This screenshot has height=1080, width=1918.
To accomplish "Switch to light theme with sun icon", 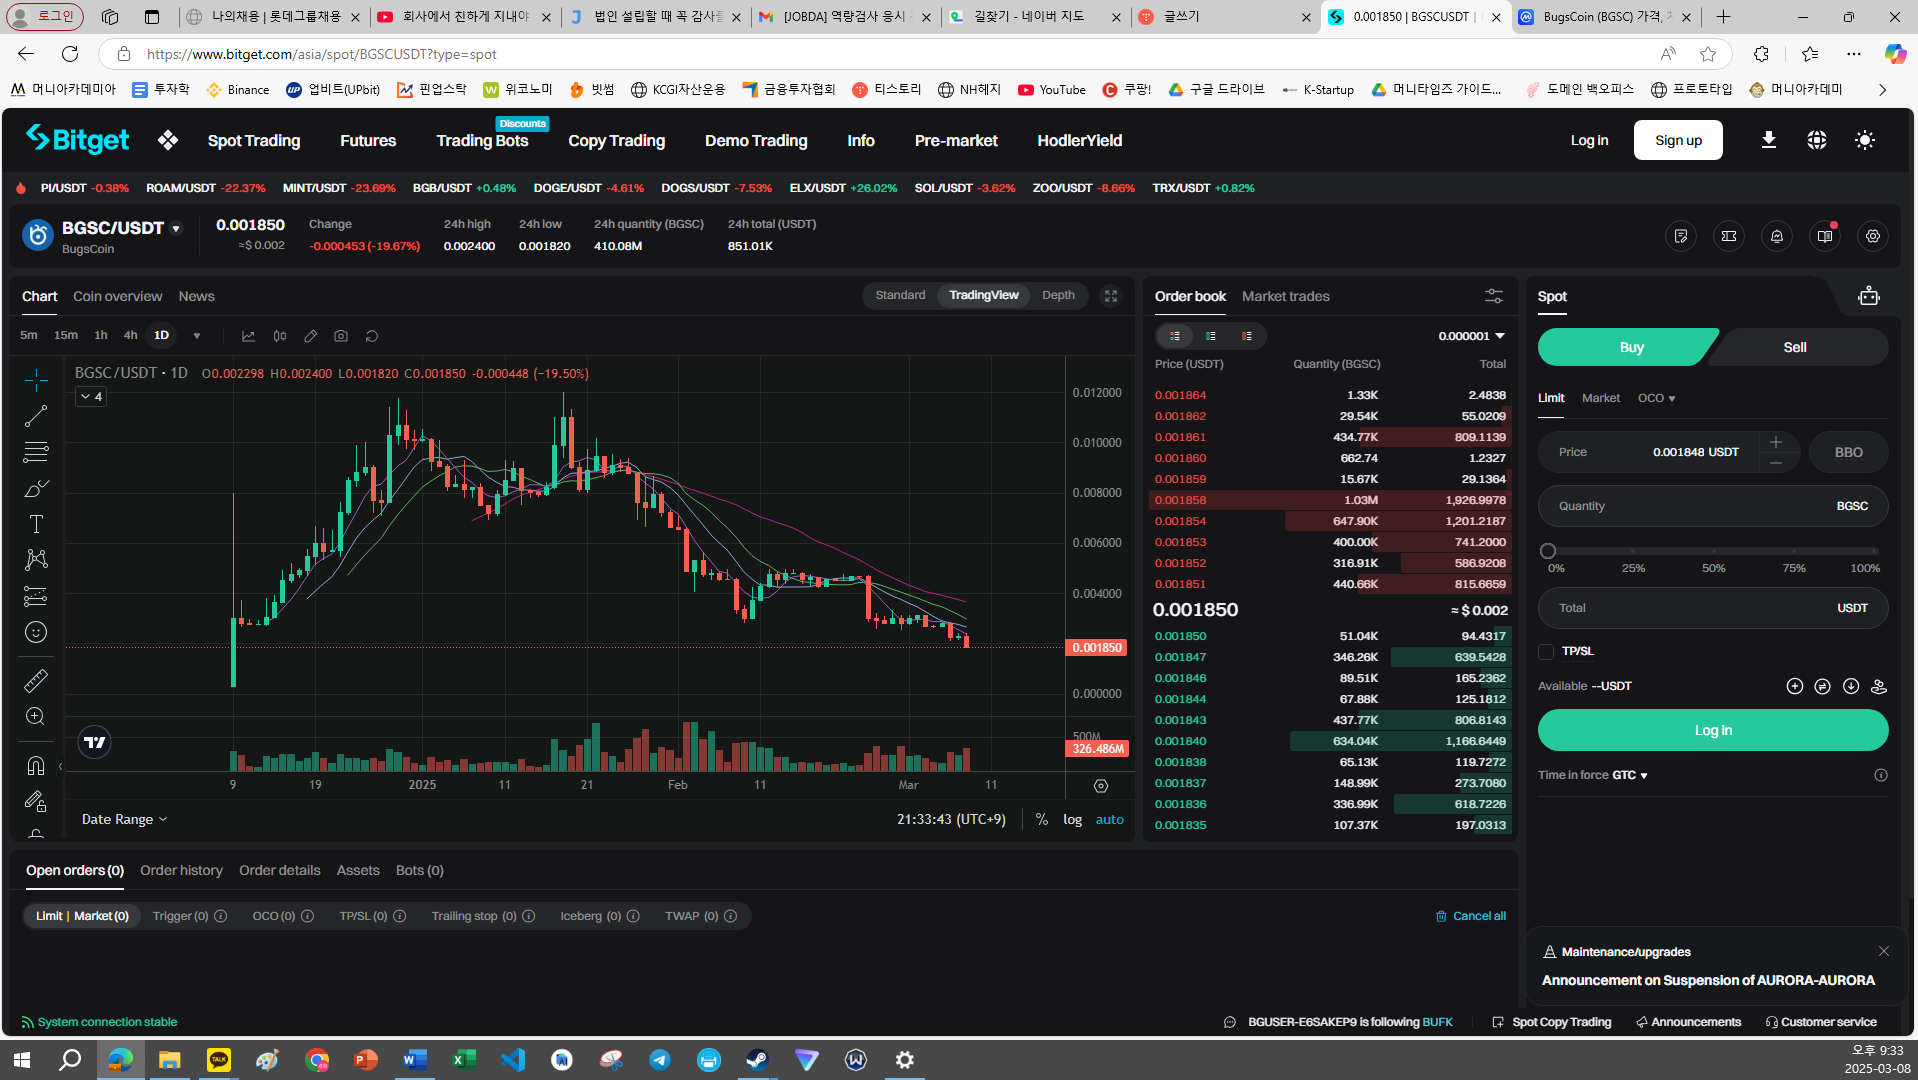I will pyautogui.click(x=1865, y=140).
